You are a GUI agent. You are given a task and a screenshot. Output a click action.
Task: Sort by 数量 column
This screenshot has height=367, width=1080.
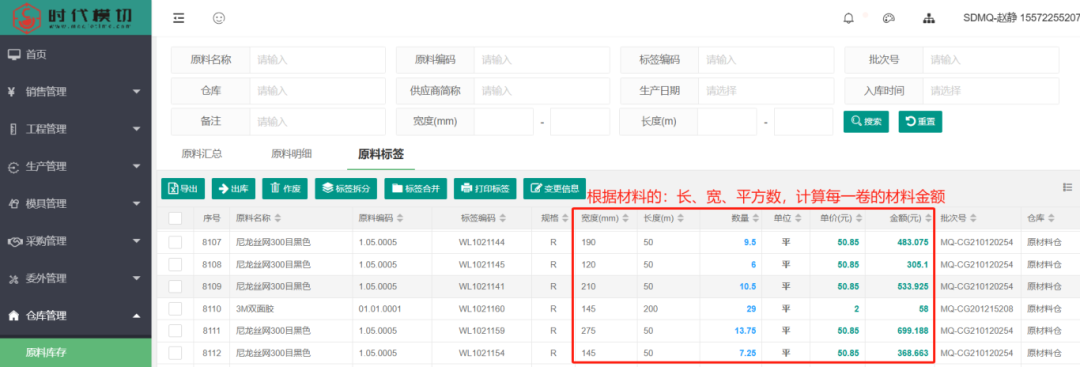point(756,218)
